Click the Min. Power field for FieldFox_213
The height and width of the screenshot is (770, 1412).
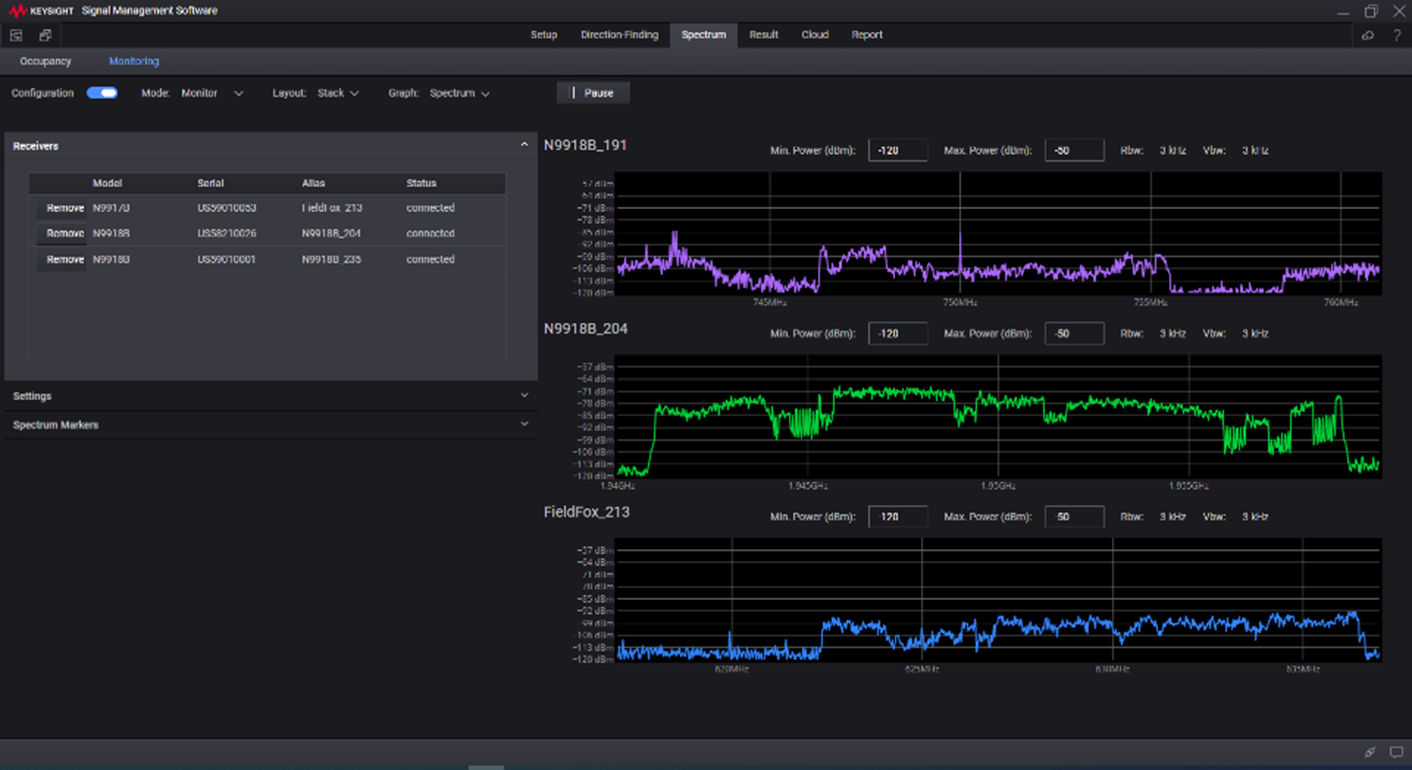point(898,517)
